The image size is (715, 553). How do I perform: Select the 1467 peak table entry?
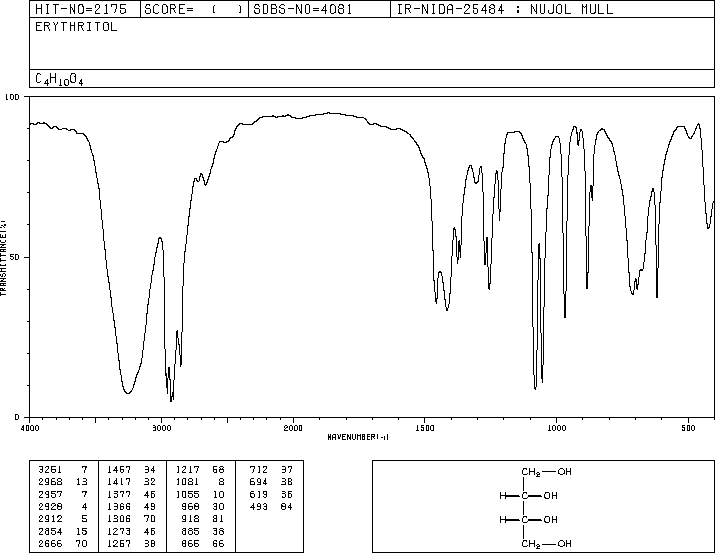pos(131,470)
